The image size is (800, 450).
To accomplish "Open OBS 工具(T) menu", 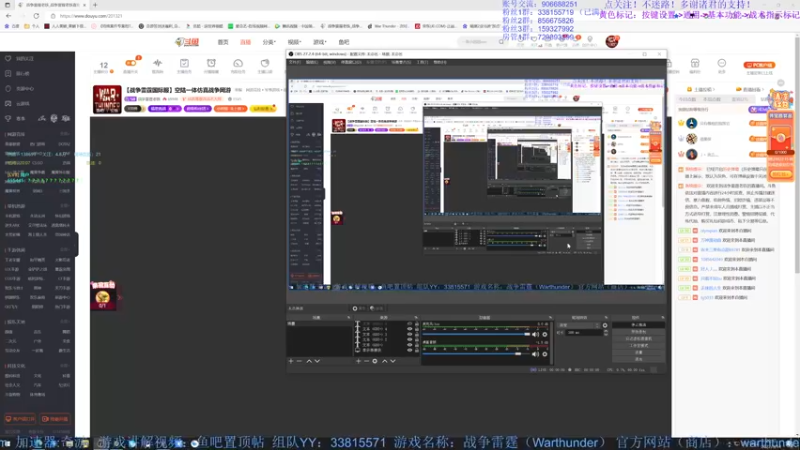I will [422, 62].
